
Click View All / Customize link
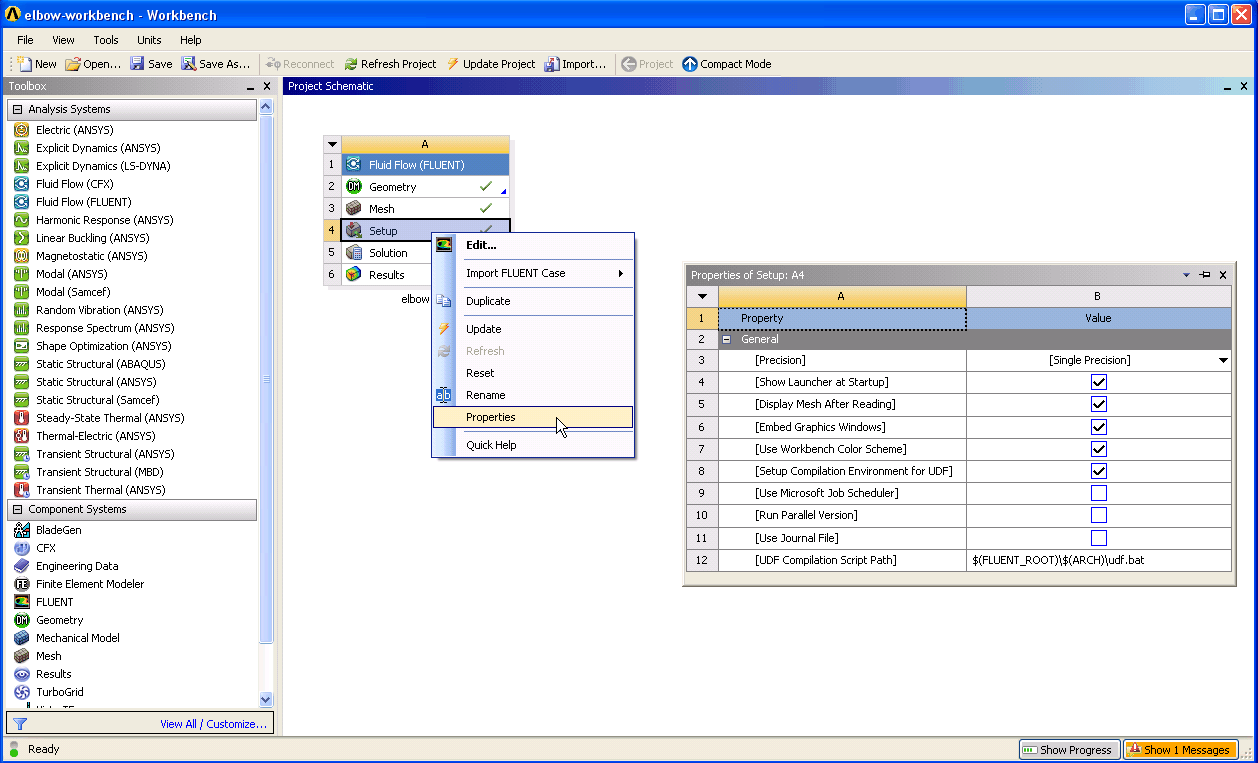click(x=213, y=724)
